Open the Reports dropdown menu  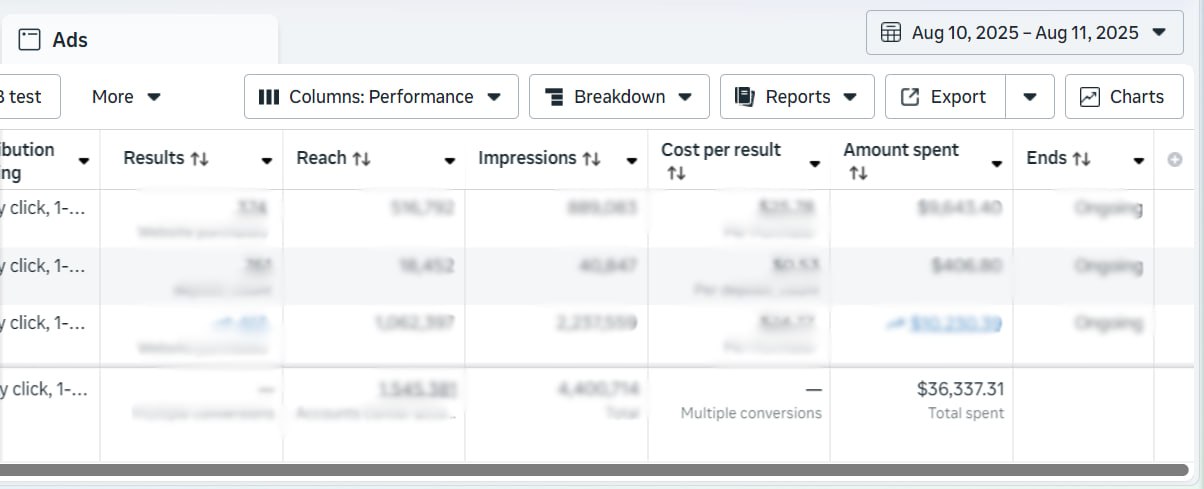797,97
